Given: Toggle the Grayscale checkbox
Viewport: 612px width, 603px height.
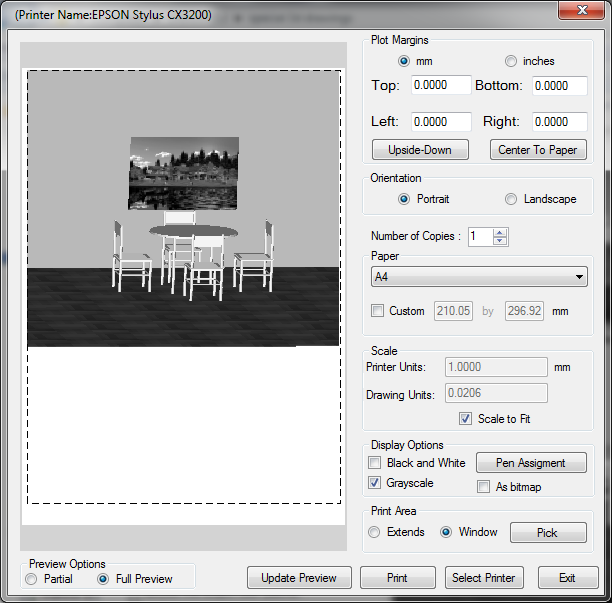Looking at the screenshot, I should [x=375, y=483].
